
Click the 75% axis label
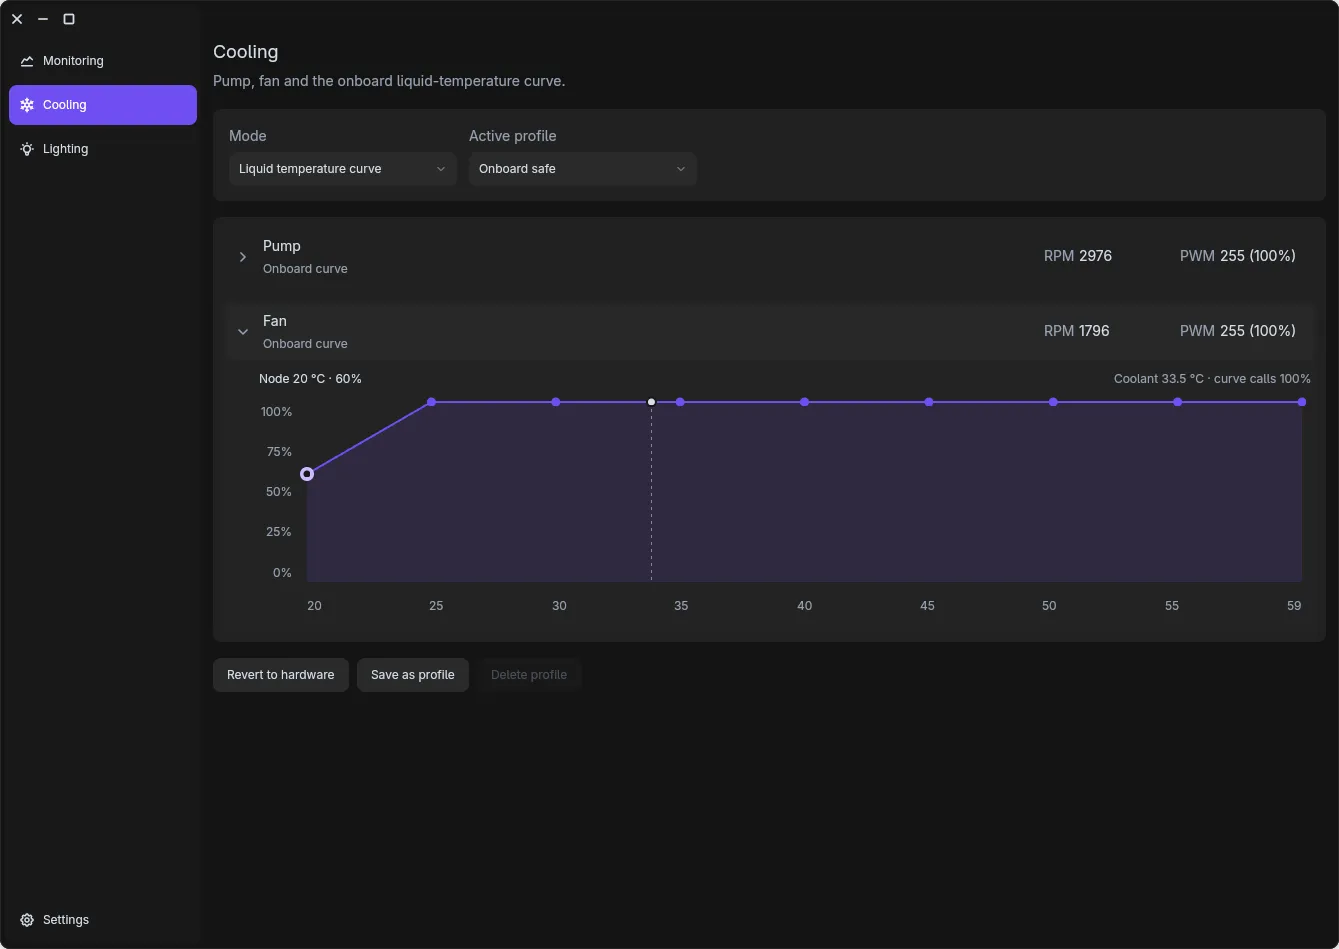(279, 452)
